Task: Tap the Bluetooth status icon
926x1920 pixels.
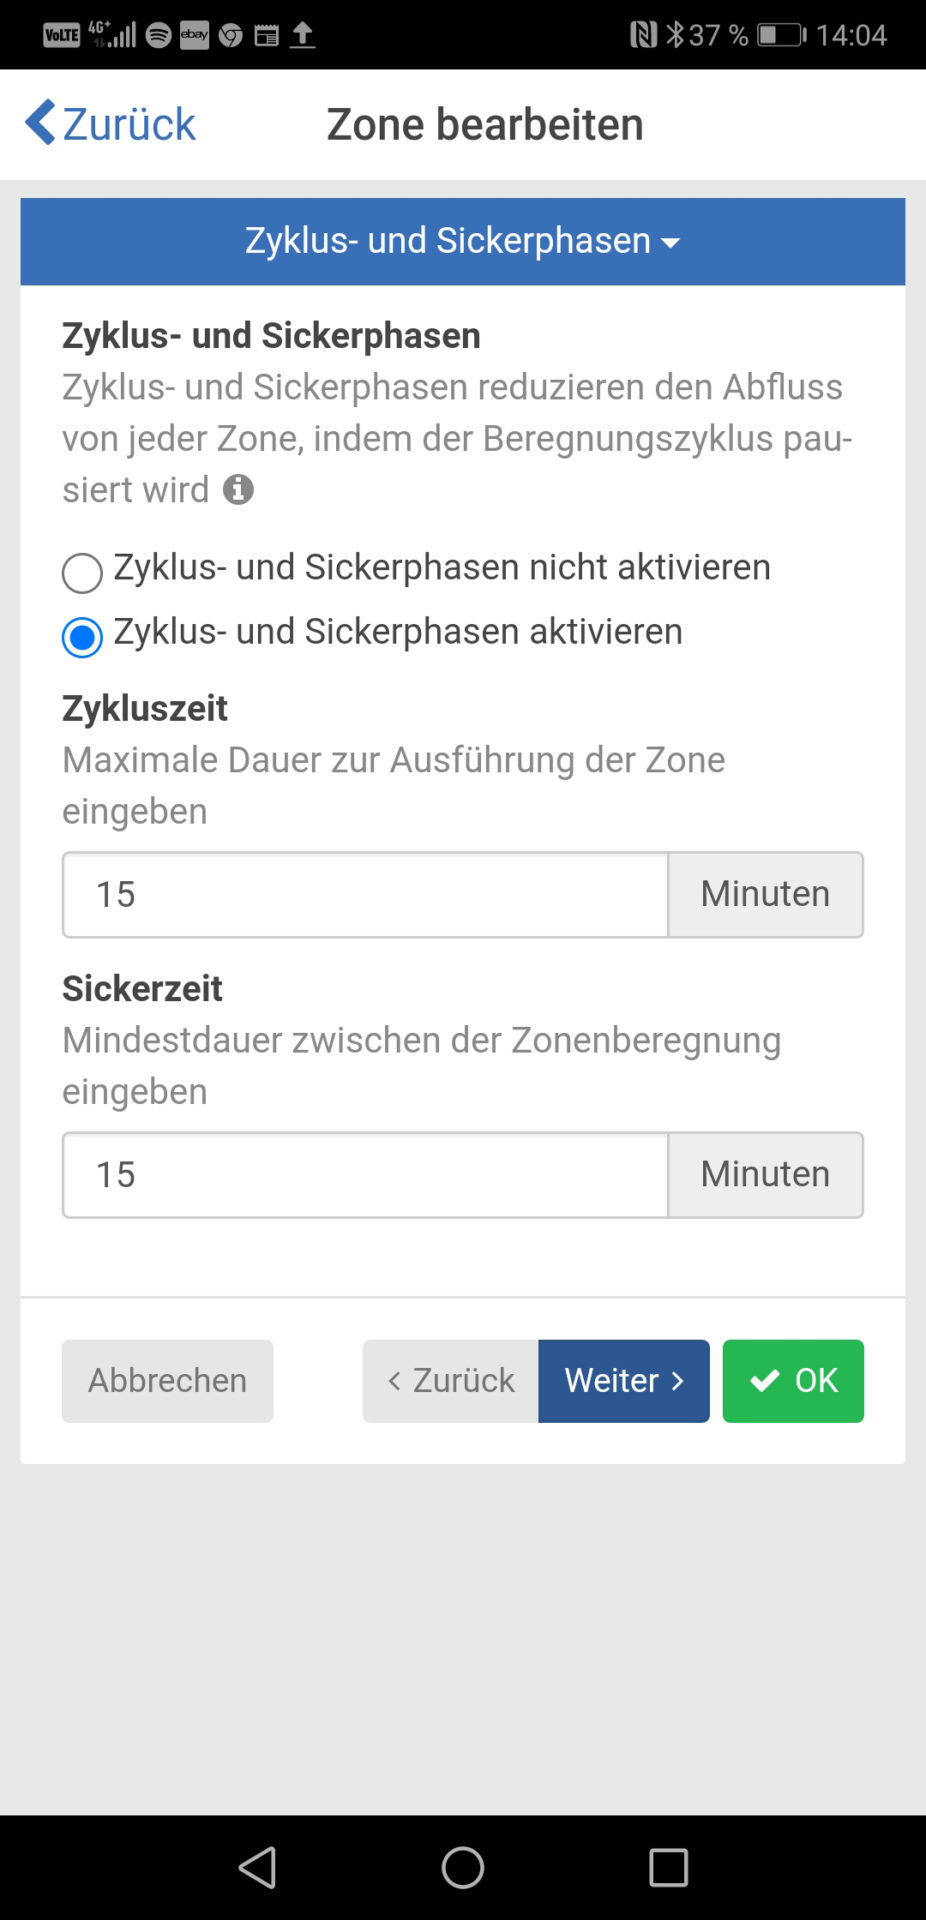Action: [x=675, y=35]
